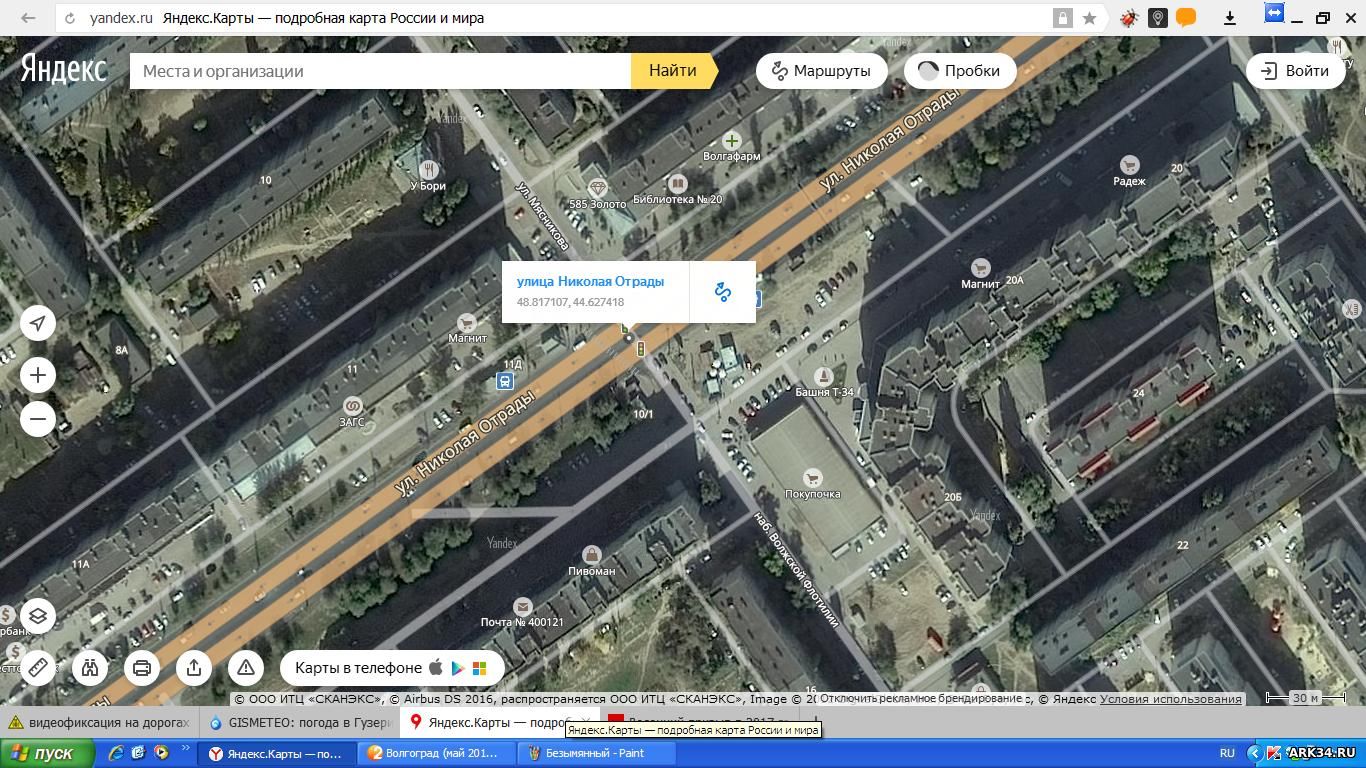This screenshot has height=768, width=1366.
Task: Build a route from the balloon icon
Action: pyautogui.click(x=723, y=292)
